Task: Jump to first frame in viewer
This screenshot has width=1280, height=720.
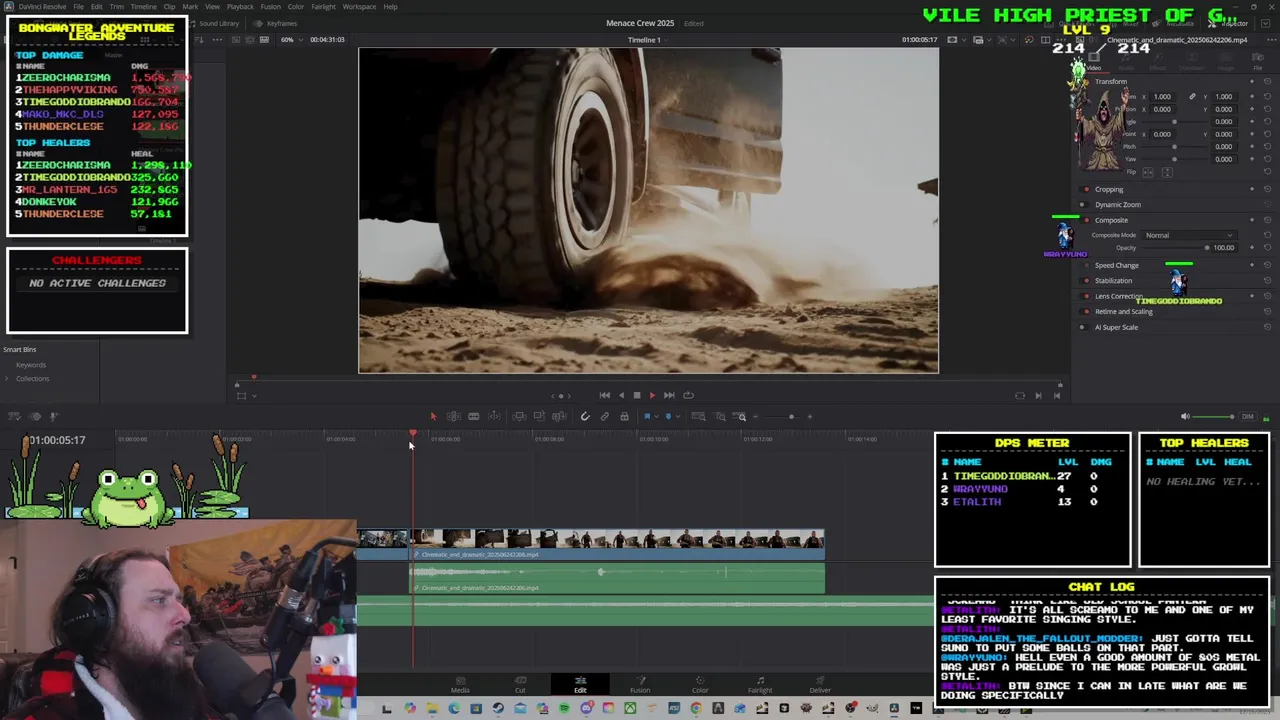Action: point(604,395)
